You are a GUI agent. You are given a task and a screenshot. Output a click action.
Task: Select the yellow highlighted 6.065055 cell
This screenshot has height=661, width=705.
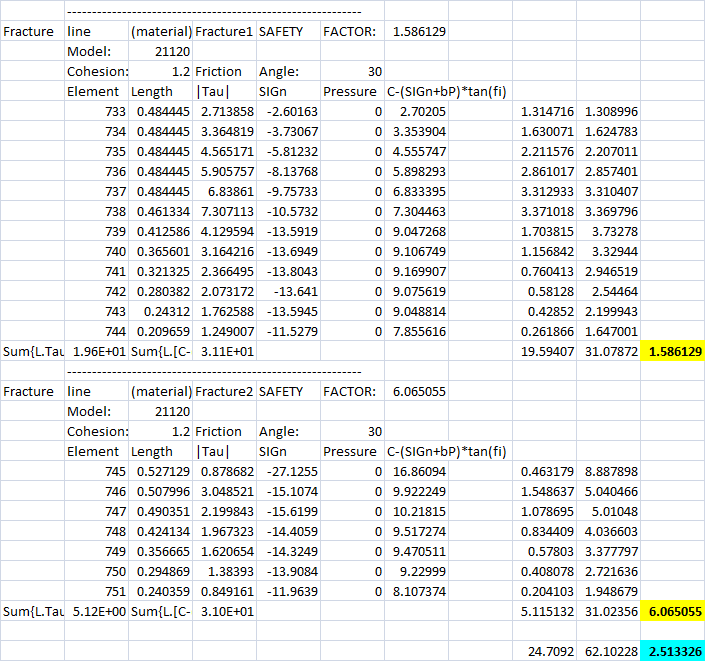tap(672, 611)
